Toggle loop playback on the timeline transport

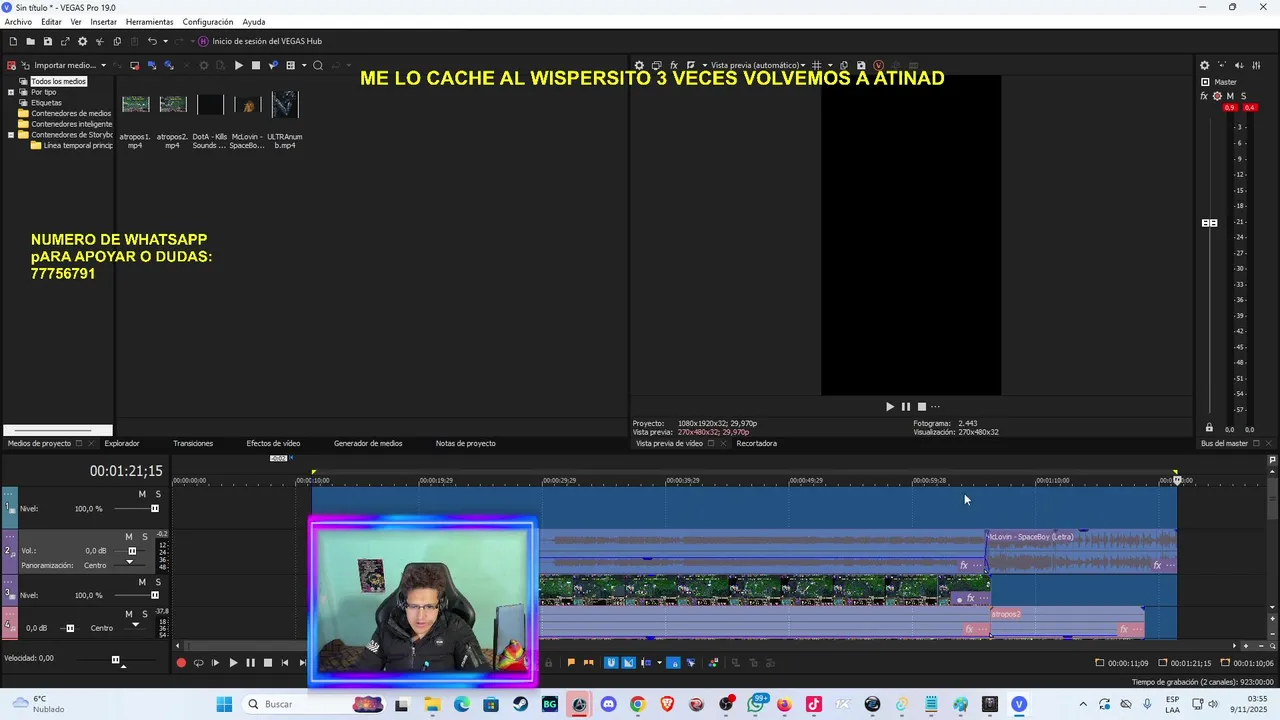point(198,662)
